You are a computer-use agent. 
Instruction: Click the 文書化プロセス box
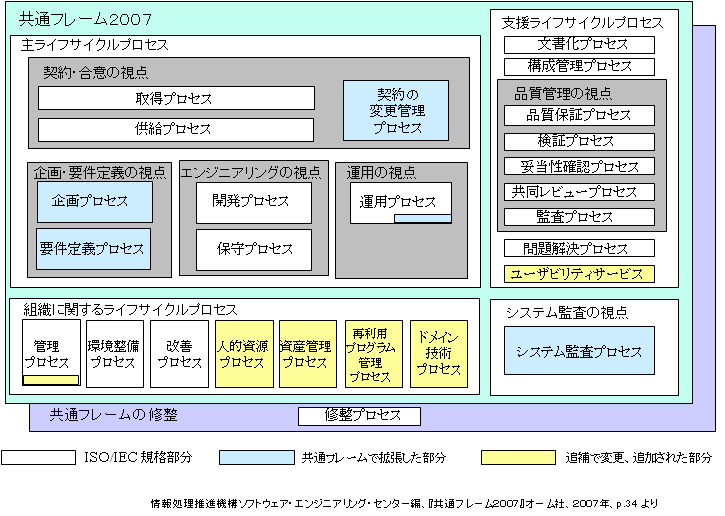pos(579,45)
